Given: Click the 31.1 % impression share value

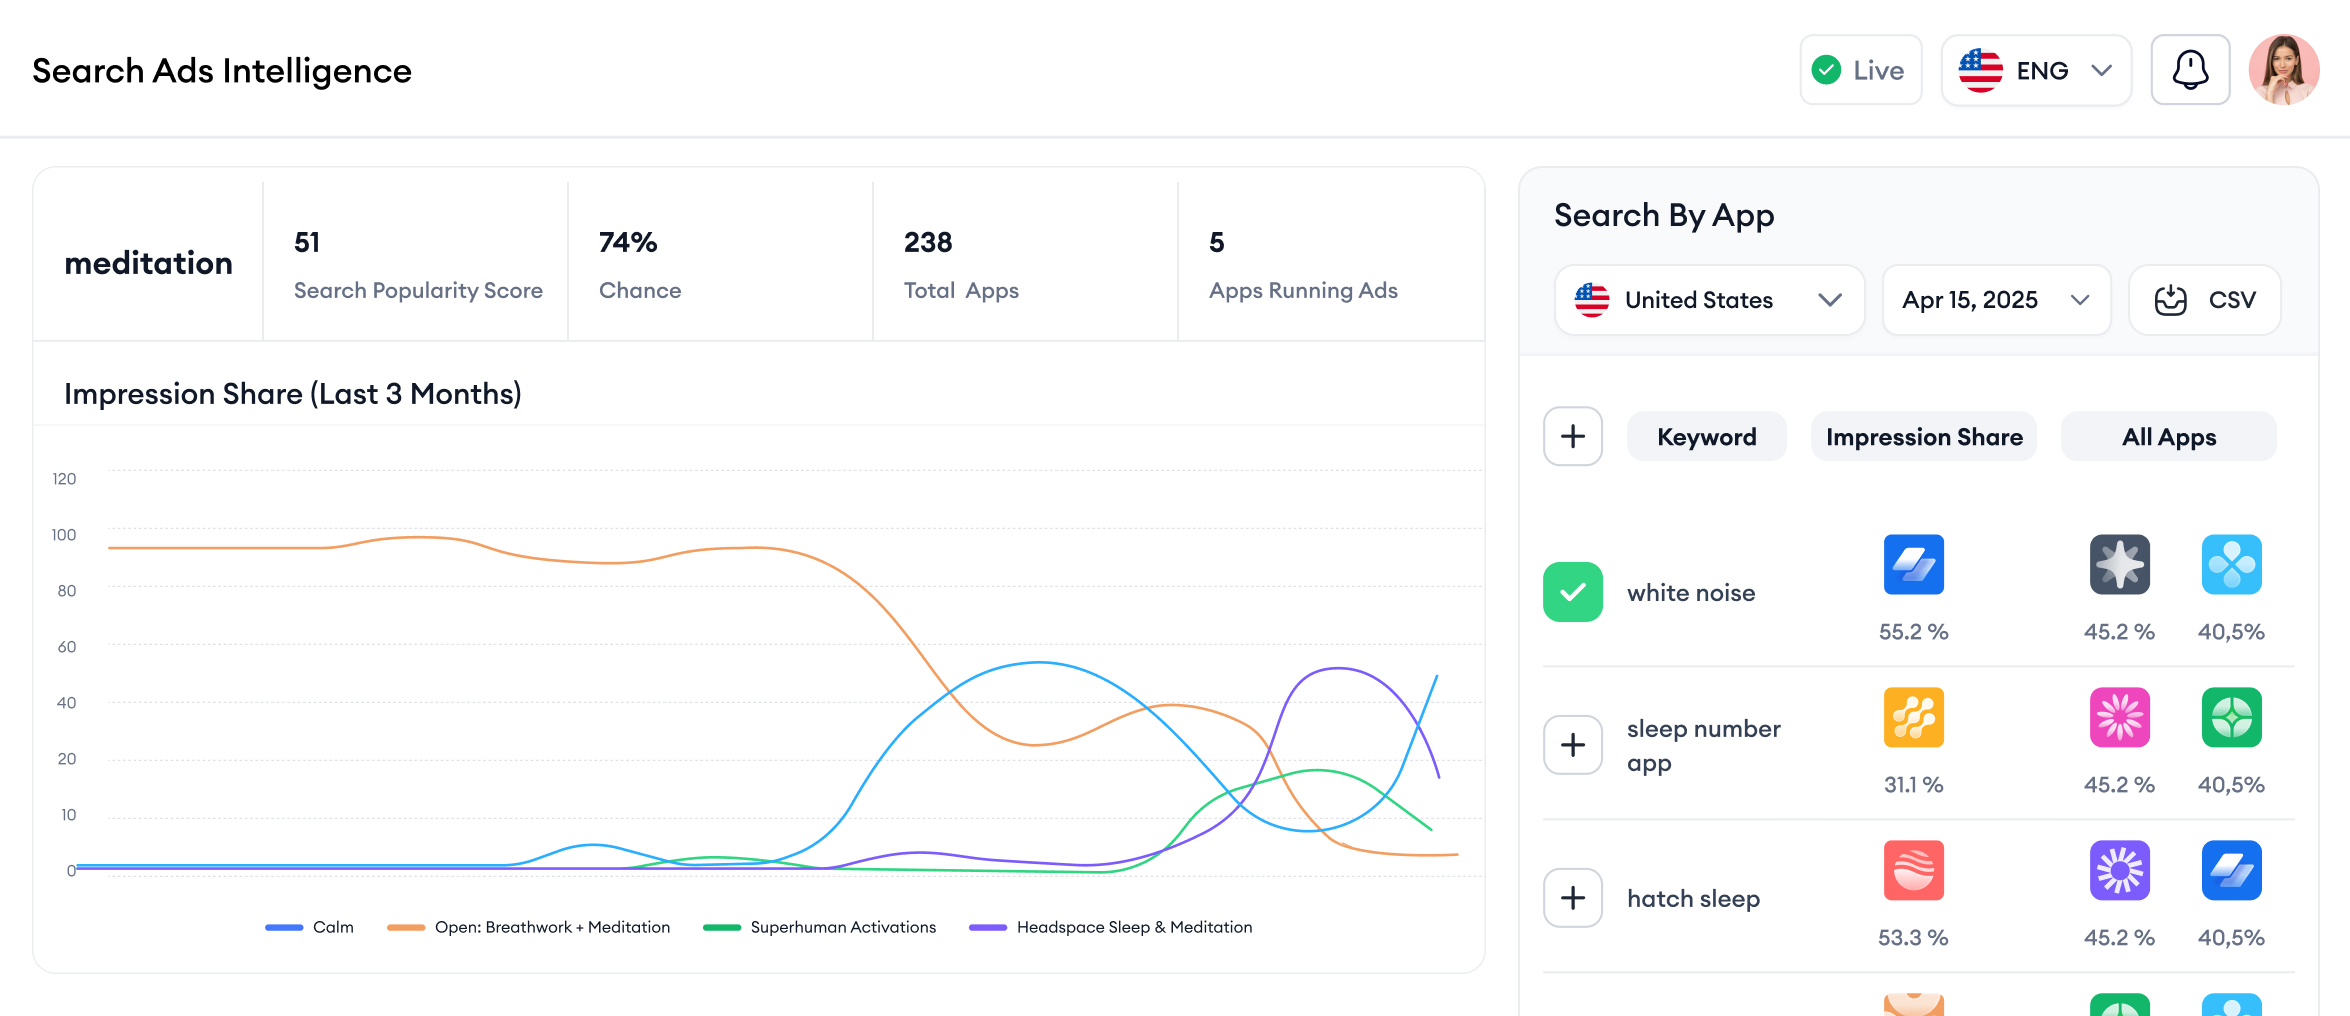Looking at the screenshot, I should point(1914,785).
